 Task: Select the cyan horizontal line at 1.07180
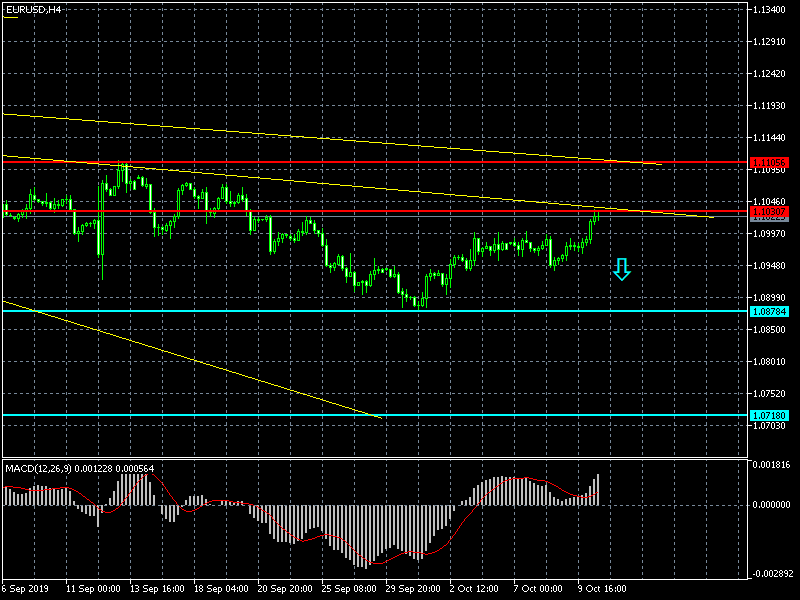click(x=500, y=415)
